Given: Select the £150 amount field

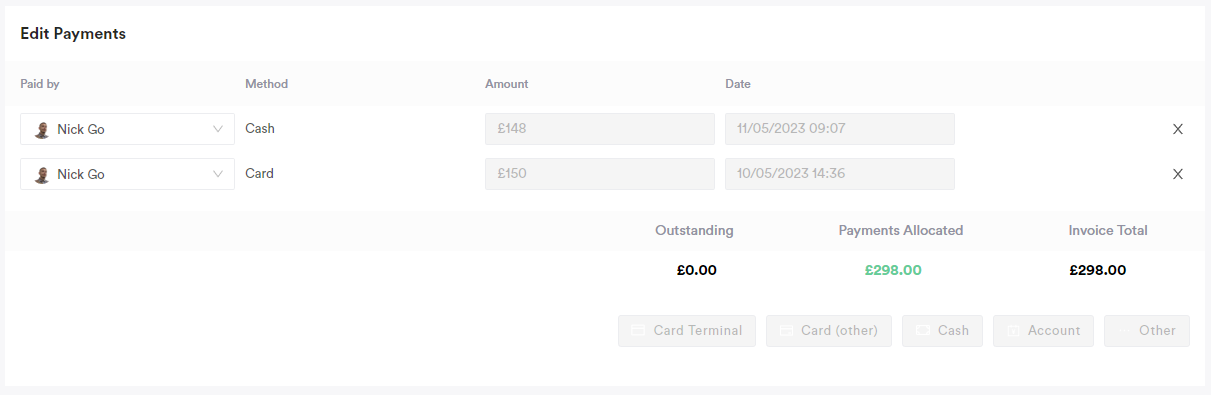Looking at the screenshot, I should coord(600,174).
